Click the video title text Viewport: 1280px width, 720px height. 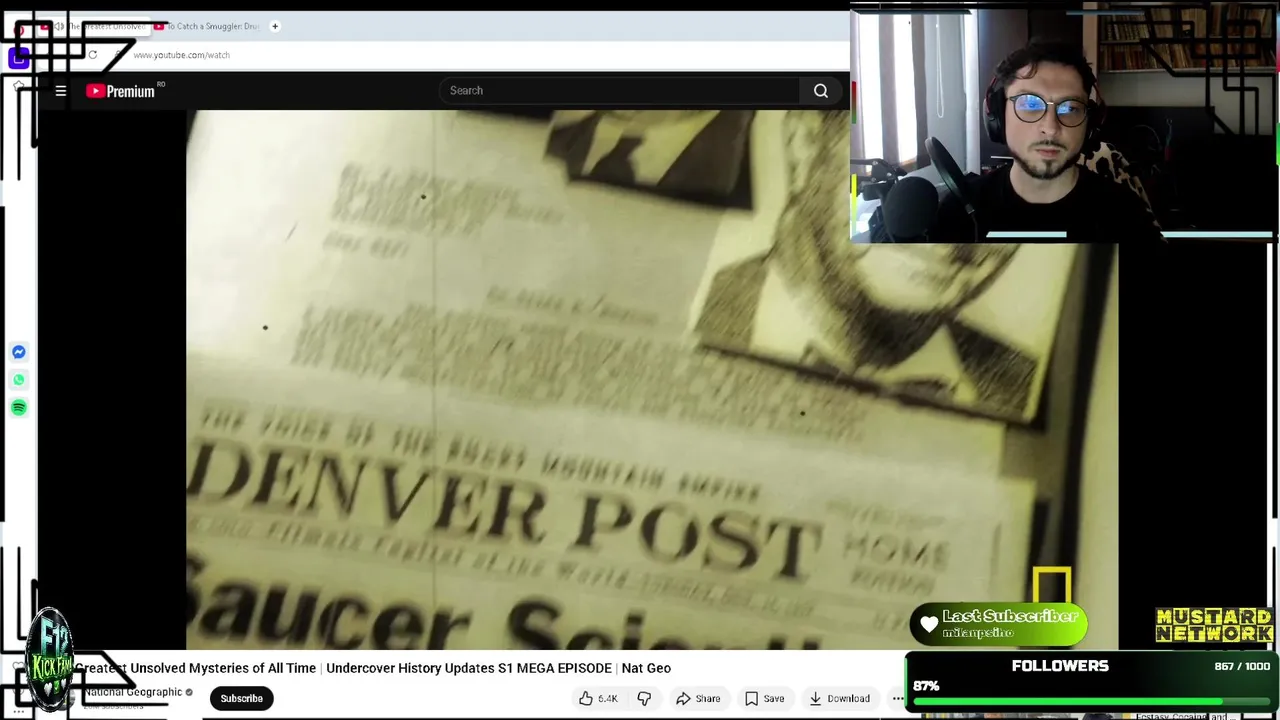372,668
